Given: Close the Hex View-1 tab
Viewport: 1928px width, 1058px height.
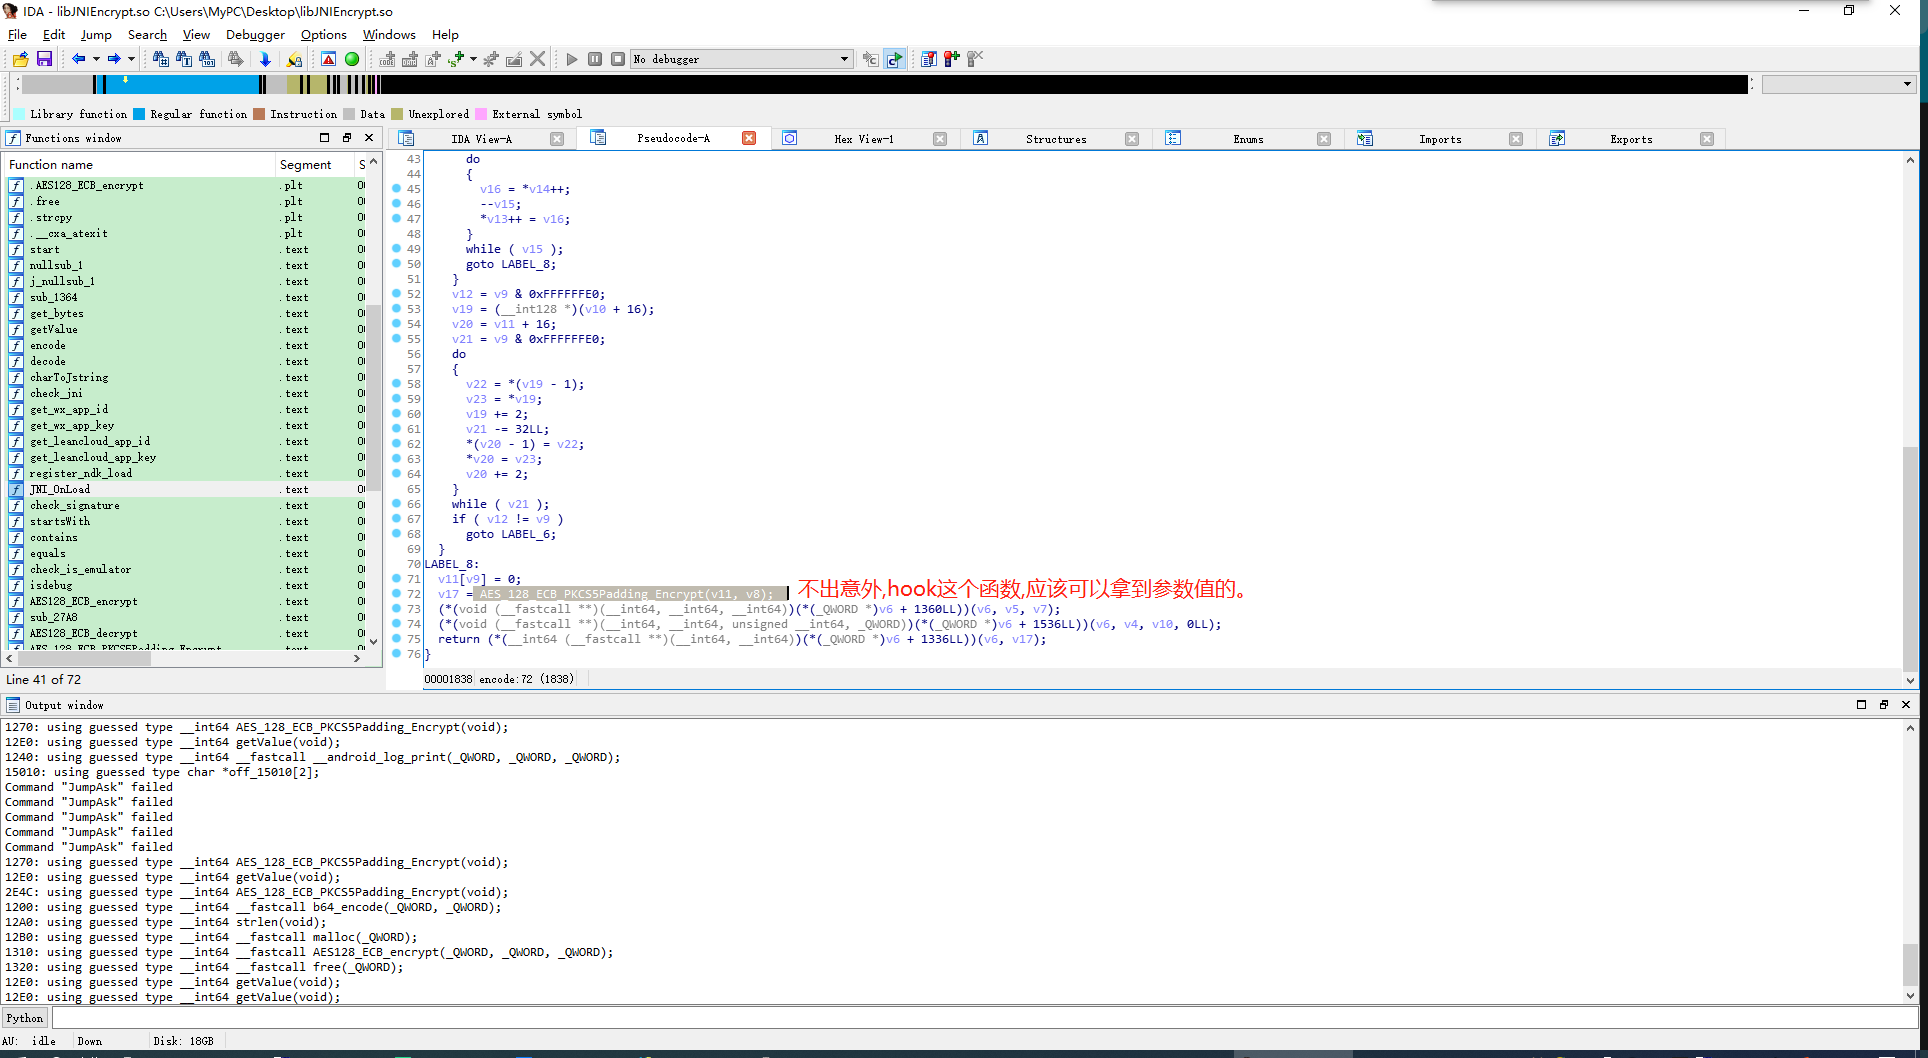Looking at the screenshot, I should [x=940, y=139].
